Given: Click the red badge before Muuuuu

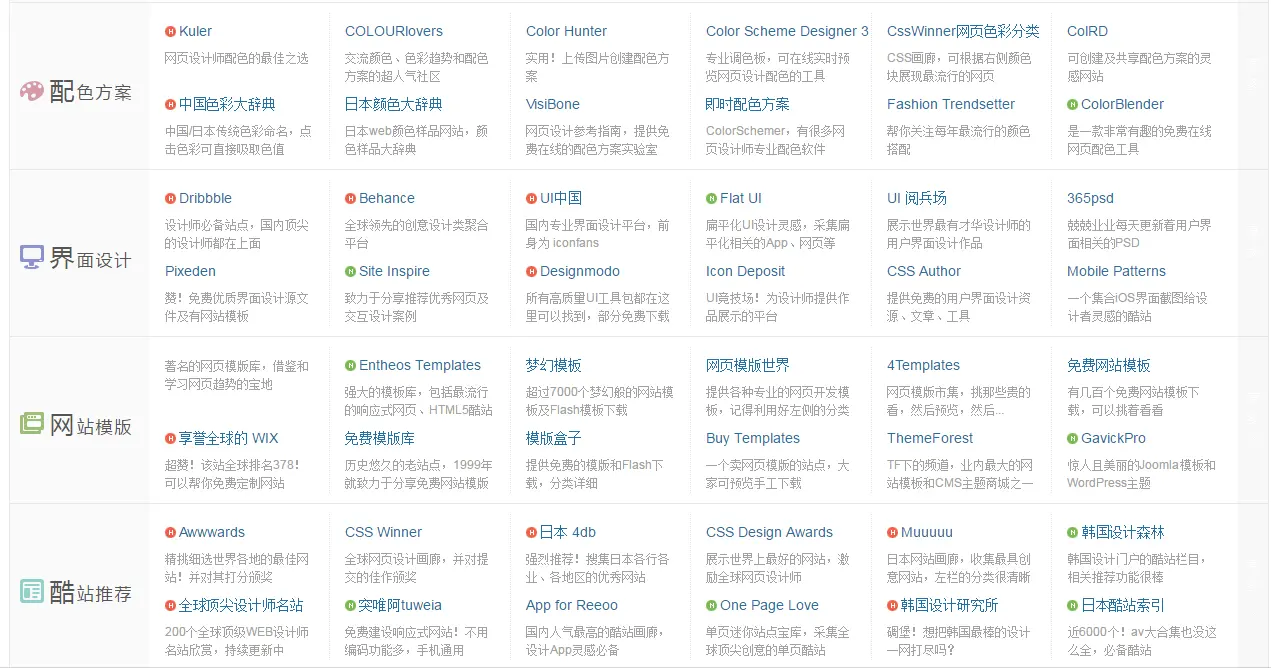Looking at the screenshot, I should coord(892,532).
